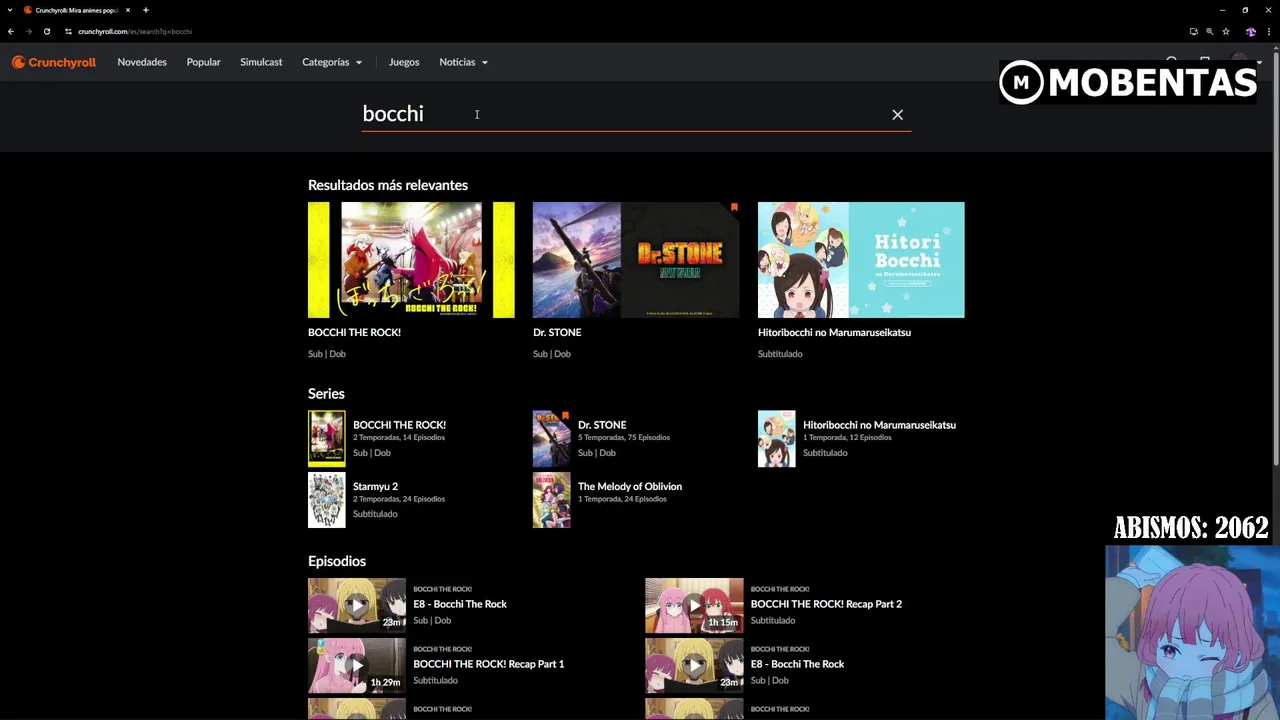This screenshot has width=1280, height=720.
Task: Open Hitoribocchi no Marumaruseikatsu title under top results
Action: (x=834, y=332)
